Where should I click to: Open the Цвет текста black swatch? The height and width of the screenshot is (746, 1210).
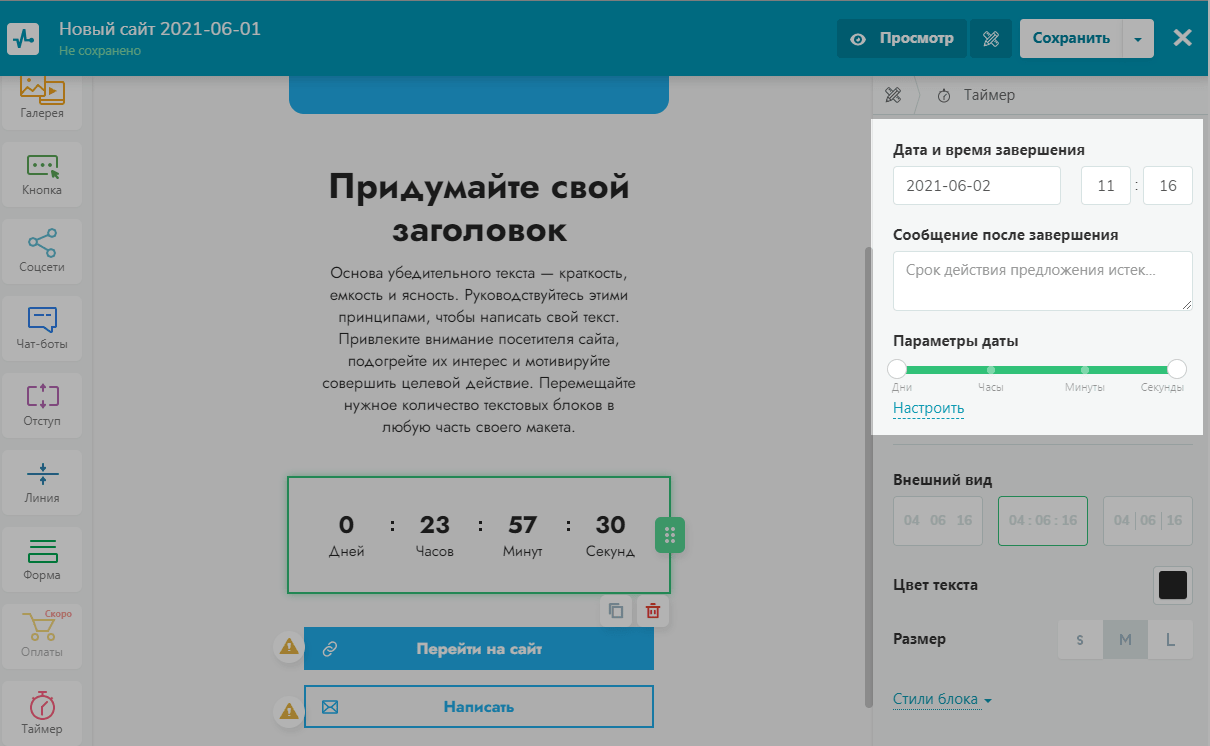click(1172, 586)
